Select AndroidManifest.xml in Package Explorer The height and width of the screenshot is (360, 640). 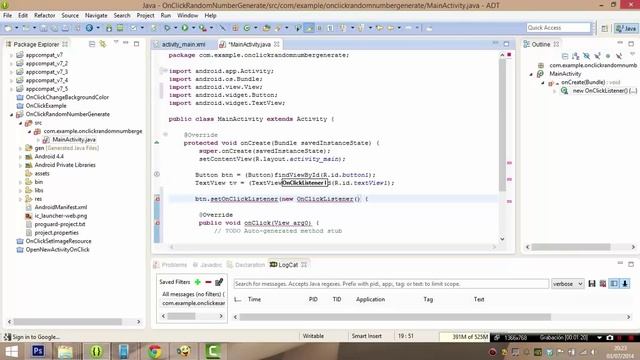point(60,207)
